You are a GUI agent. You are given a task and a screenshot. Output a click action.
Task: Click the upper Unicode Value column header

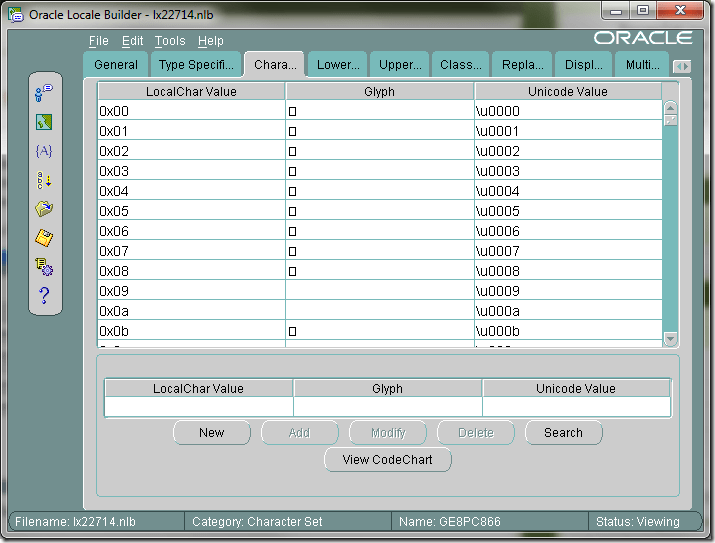coord(568,92)
